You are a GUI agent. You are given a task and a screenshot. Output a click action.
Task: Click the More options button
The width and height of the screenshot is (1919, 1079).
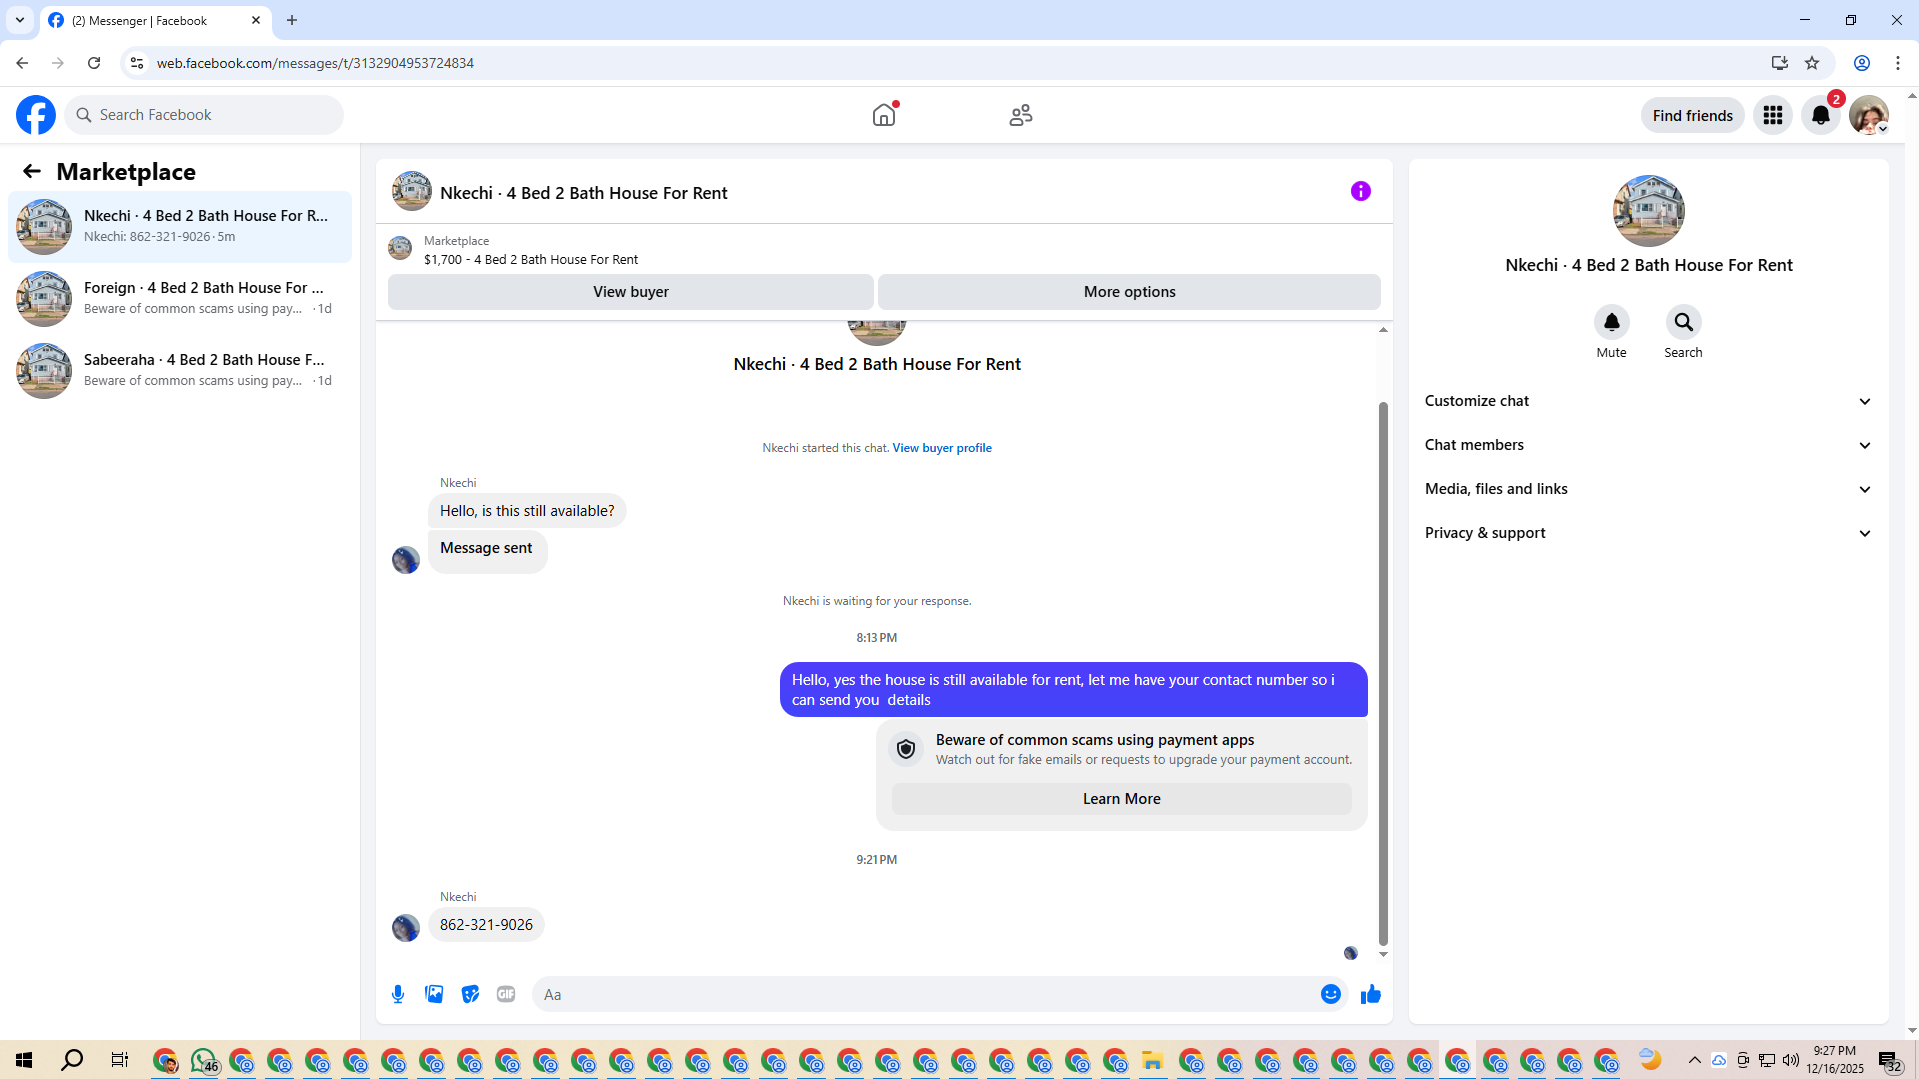click(1129, 292)
